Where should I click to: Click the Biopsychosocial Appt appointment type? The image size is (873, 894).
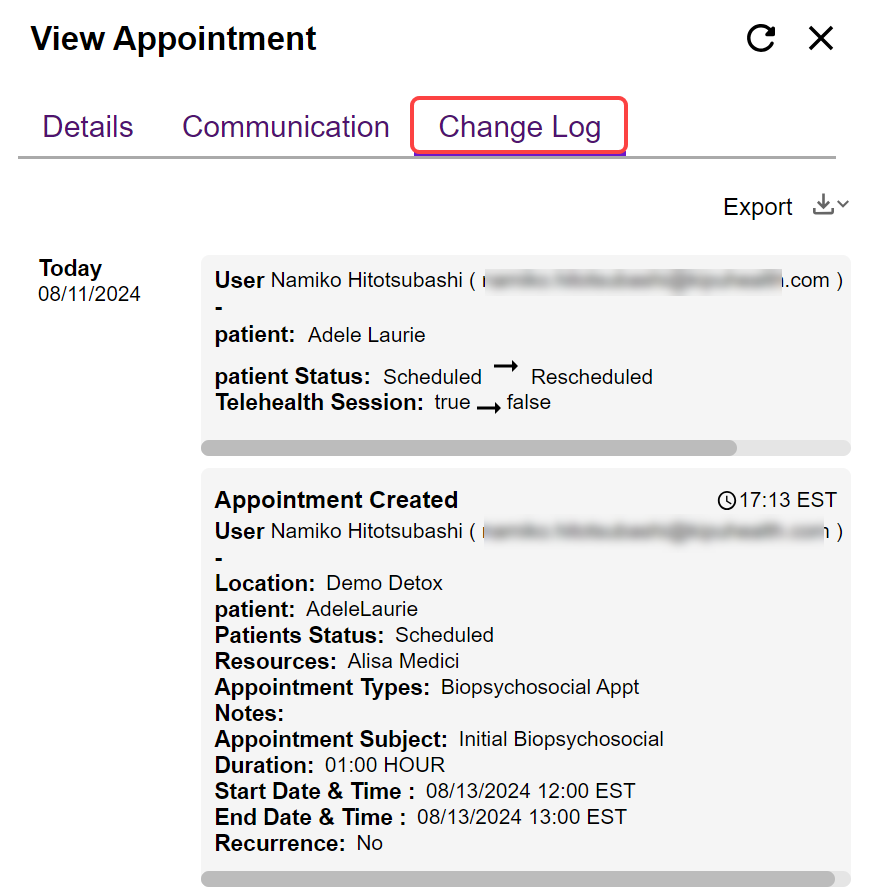[x=540, y=687]
